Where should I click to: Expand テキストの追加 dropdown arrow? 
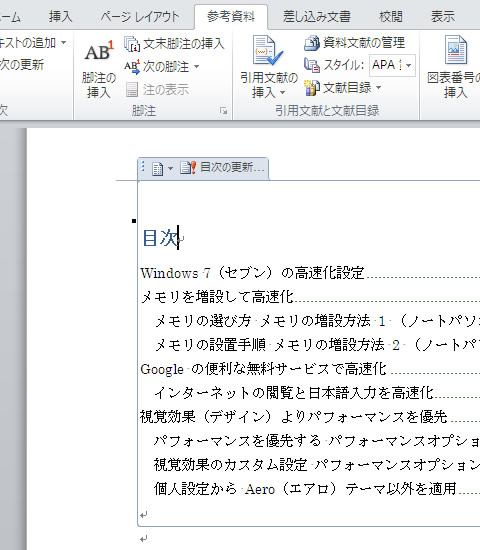click(64, 43)
